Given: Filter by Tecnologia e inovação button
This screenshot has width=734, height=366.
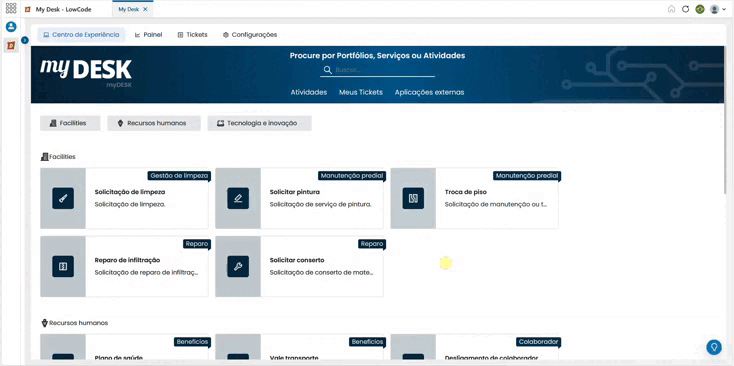Looking at the screenshot, I should coord(259,123).
